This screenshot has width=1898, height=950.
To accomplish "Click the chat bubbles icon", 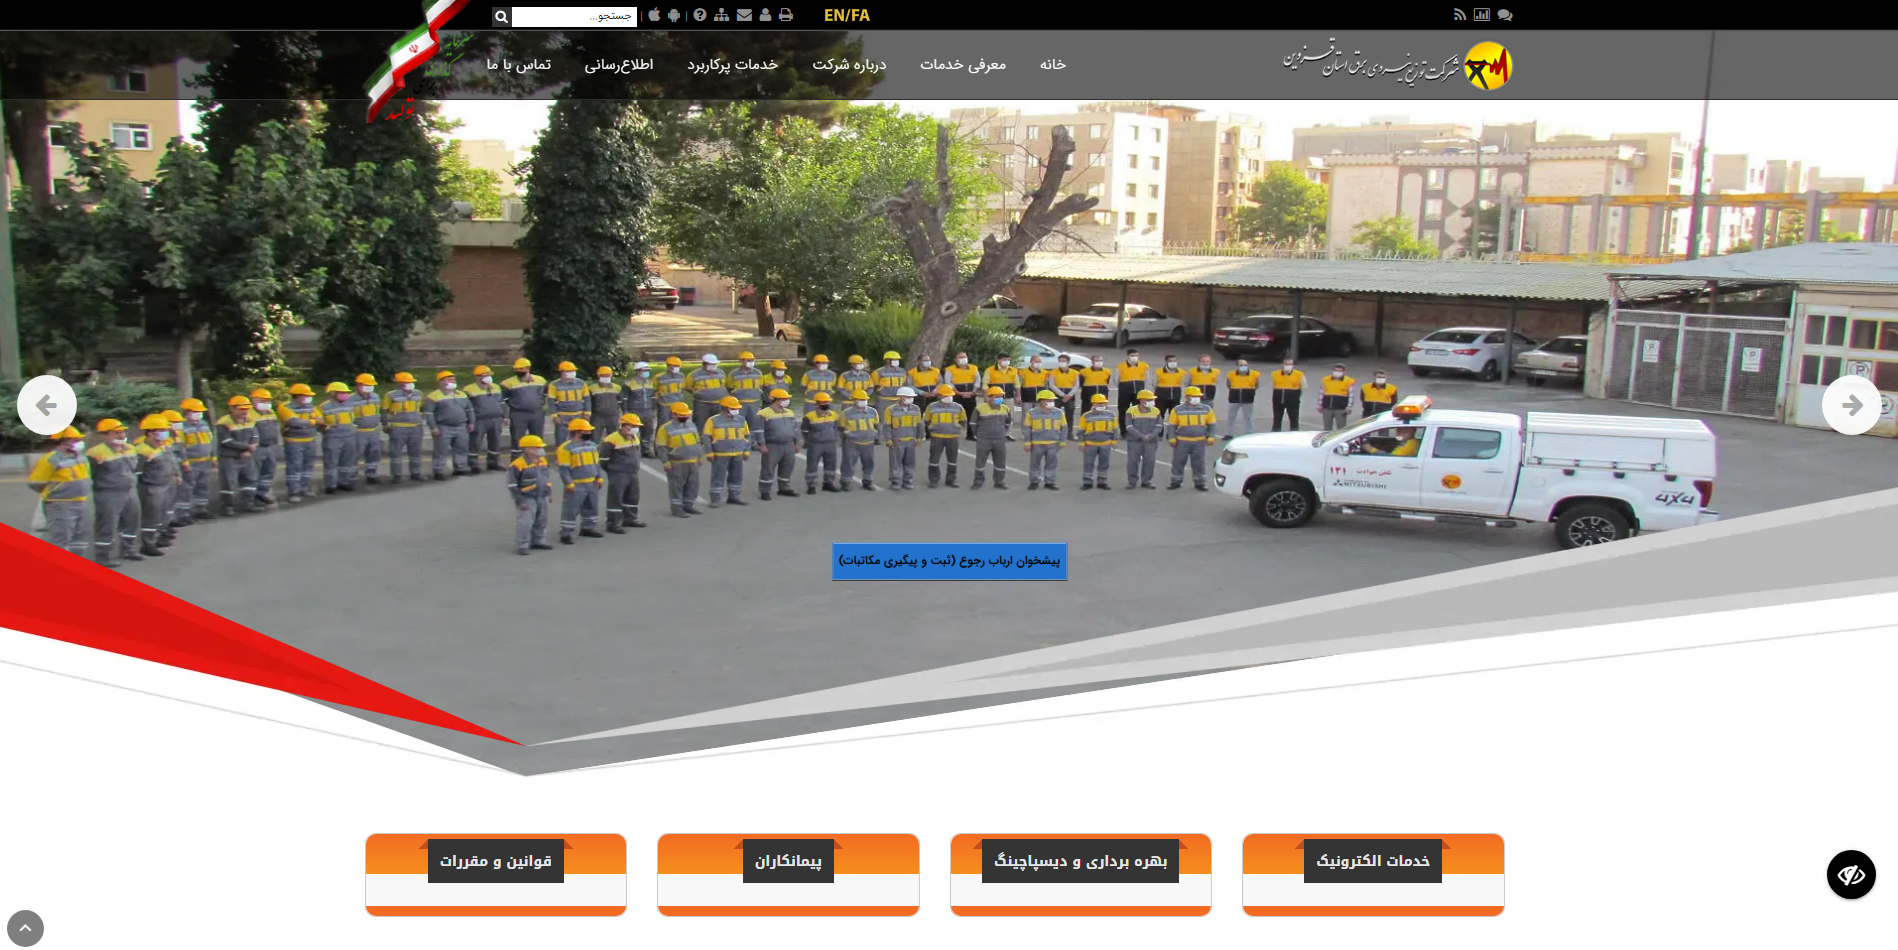I will tap(1505, 15).
